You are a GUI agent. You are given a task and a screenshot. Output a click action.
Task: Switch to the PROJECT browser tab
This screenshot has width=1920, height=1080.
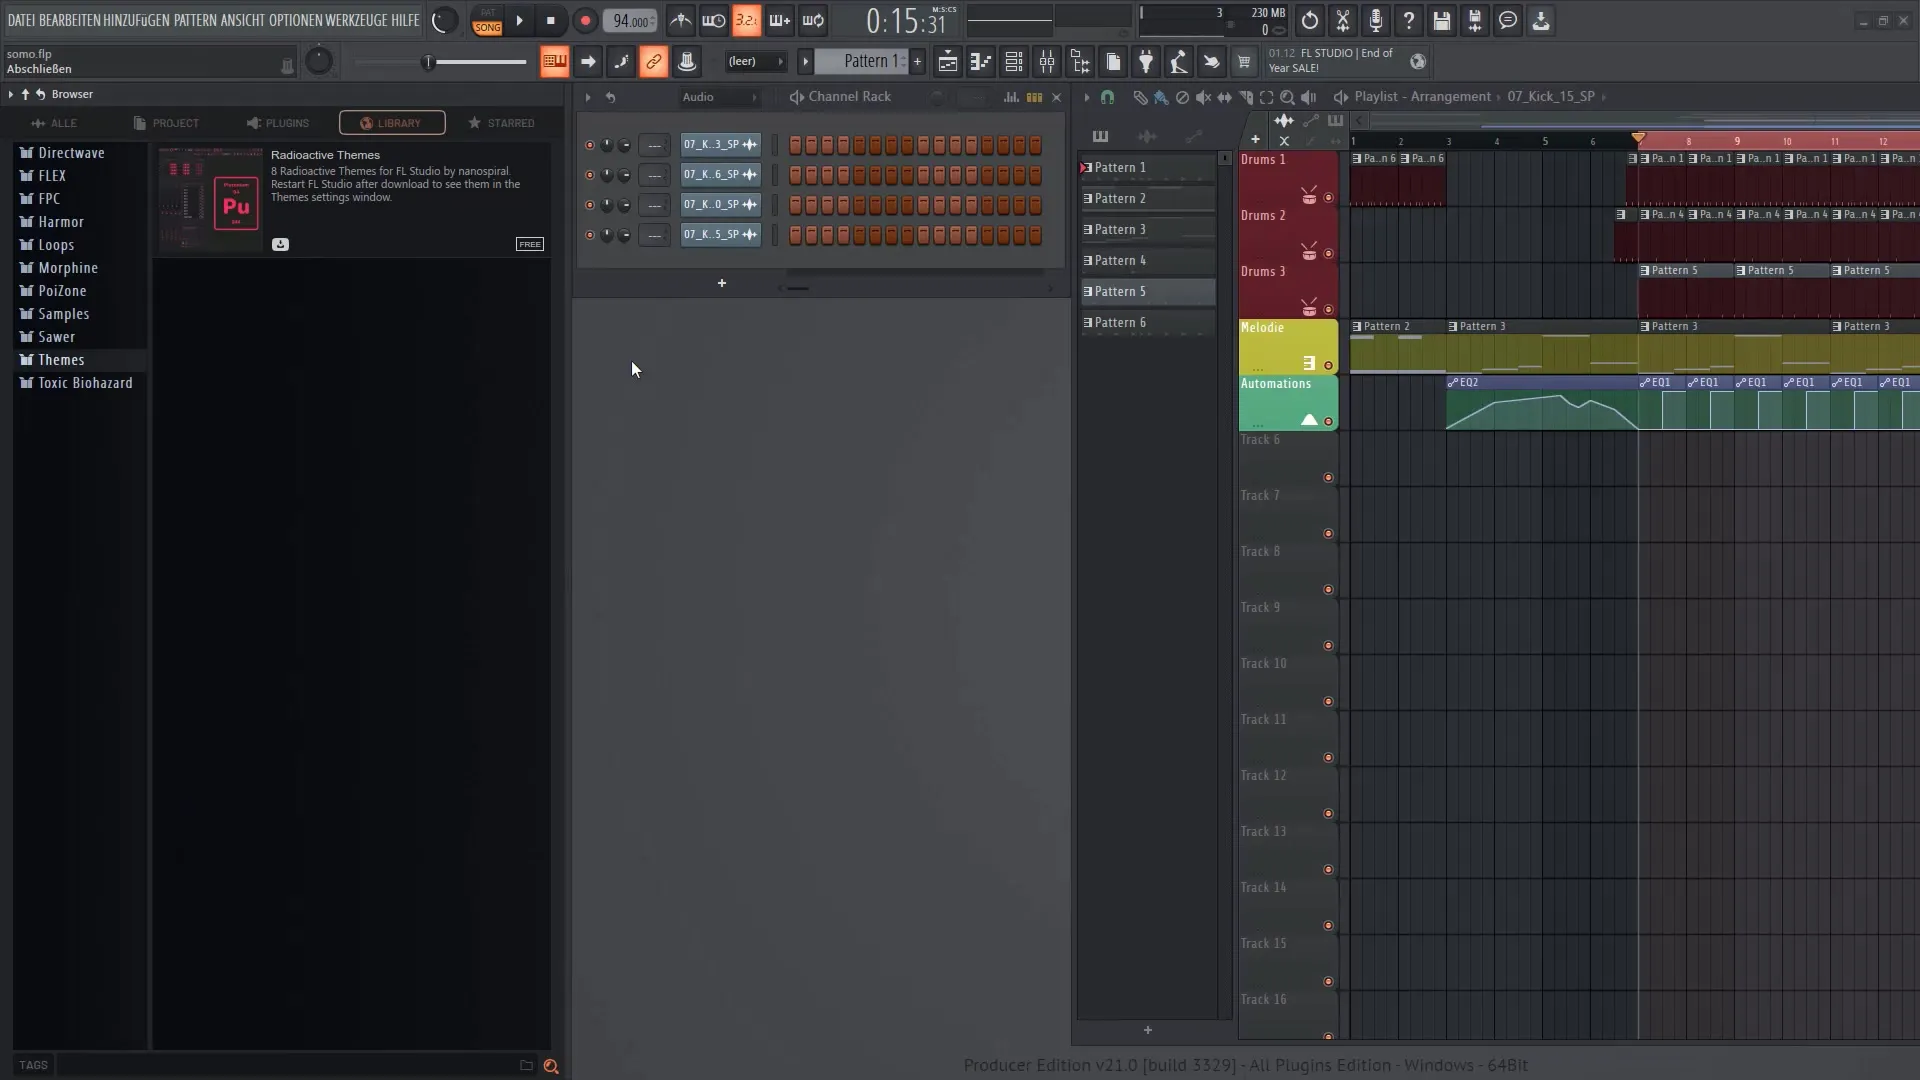point(166,123)
